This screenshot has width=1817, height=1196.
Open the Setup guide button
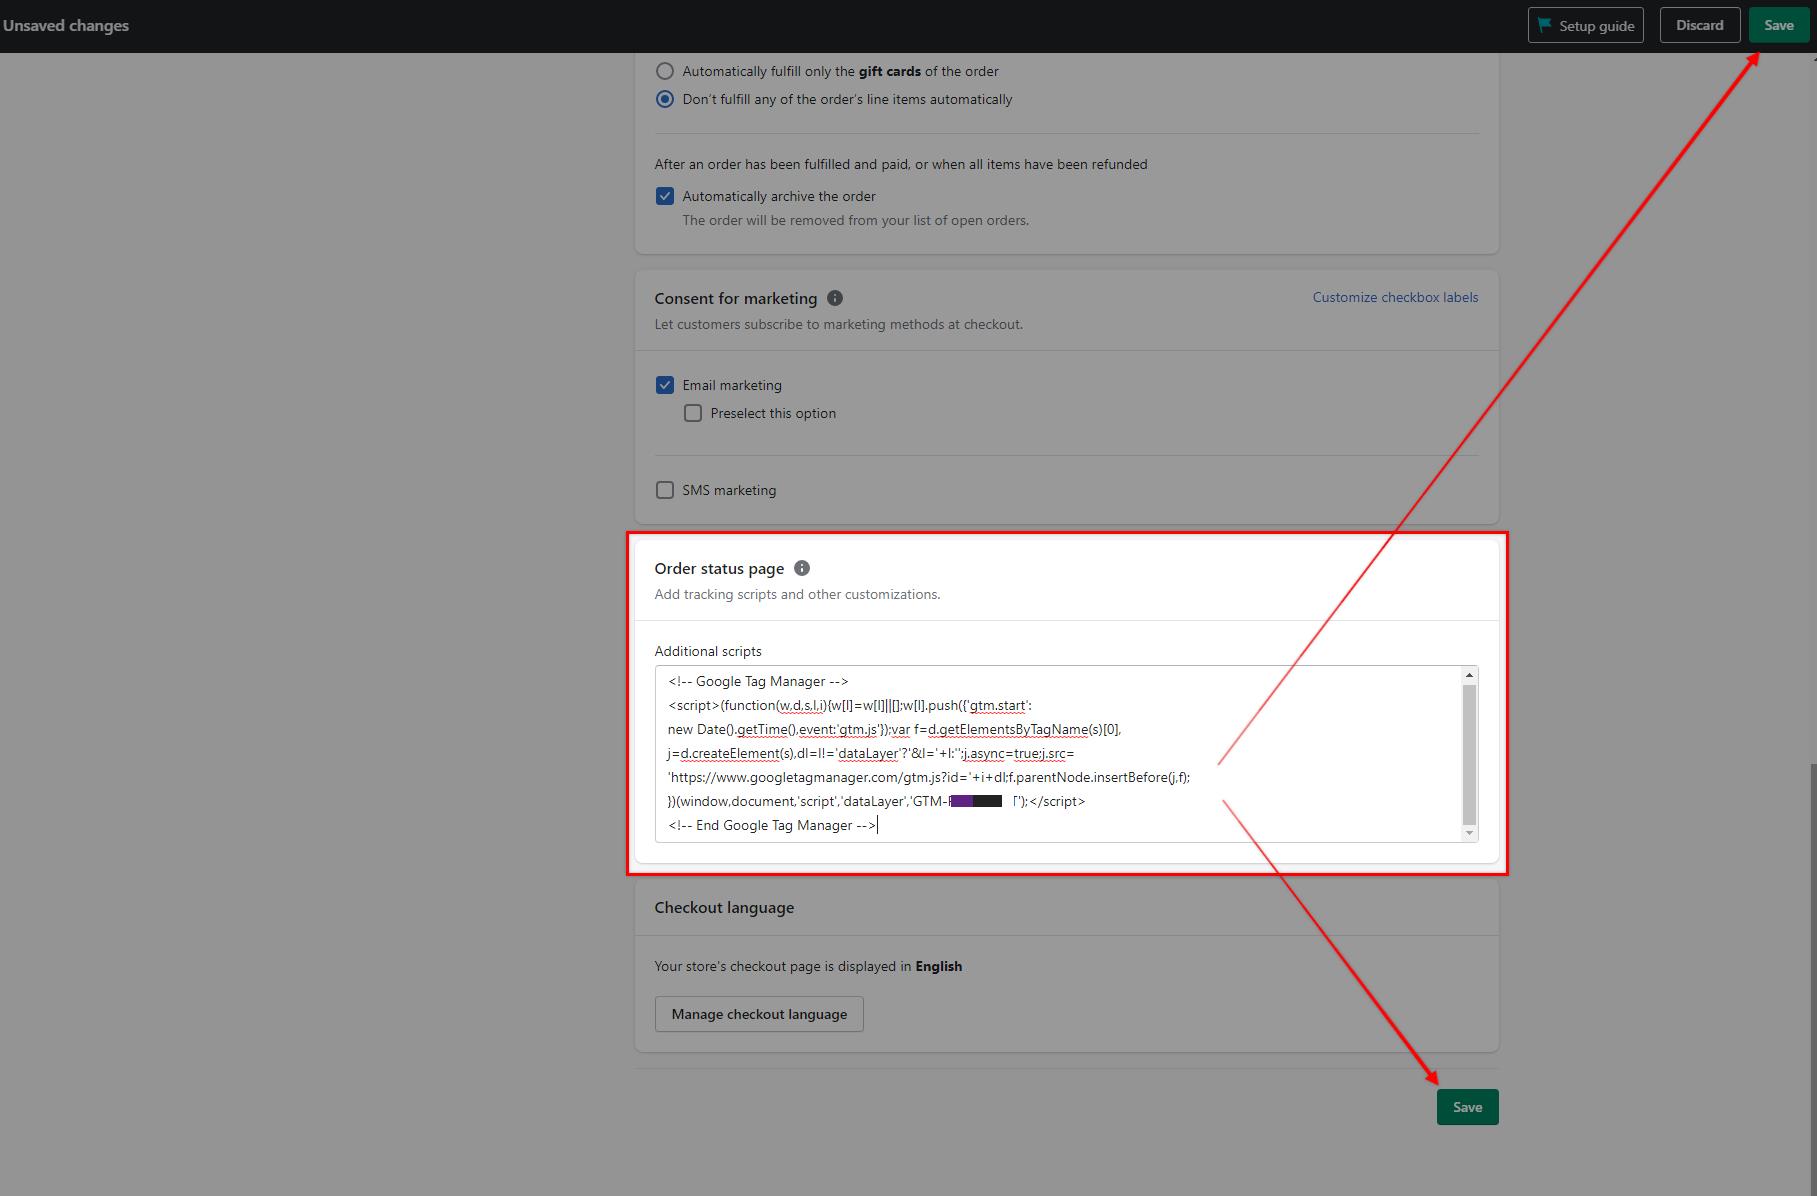1585,26
